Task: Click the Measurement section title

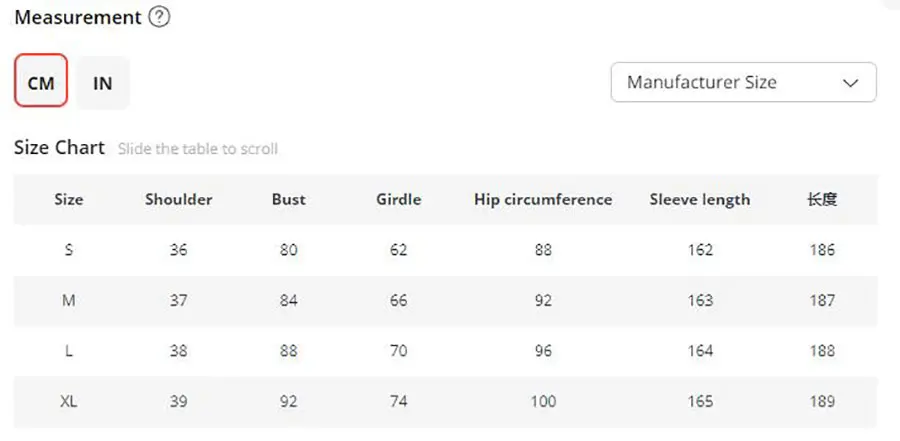Action: click(78, 18)
